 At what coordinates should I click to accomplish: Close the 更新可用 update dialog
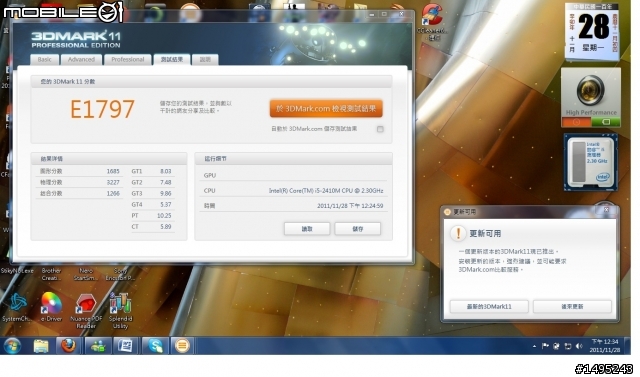coord(606,210)
